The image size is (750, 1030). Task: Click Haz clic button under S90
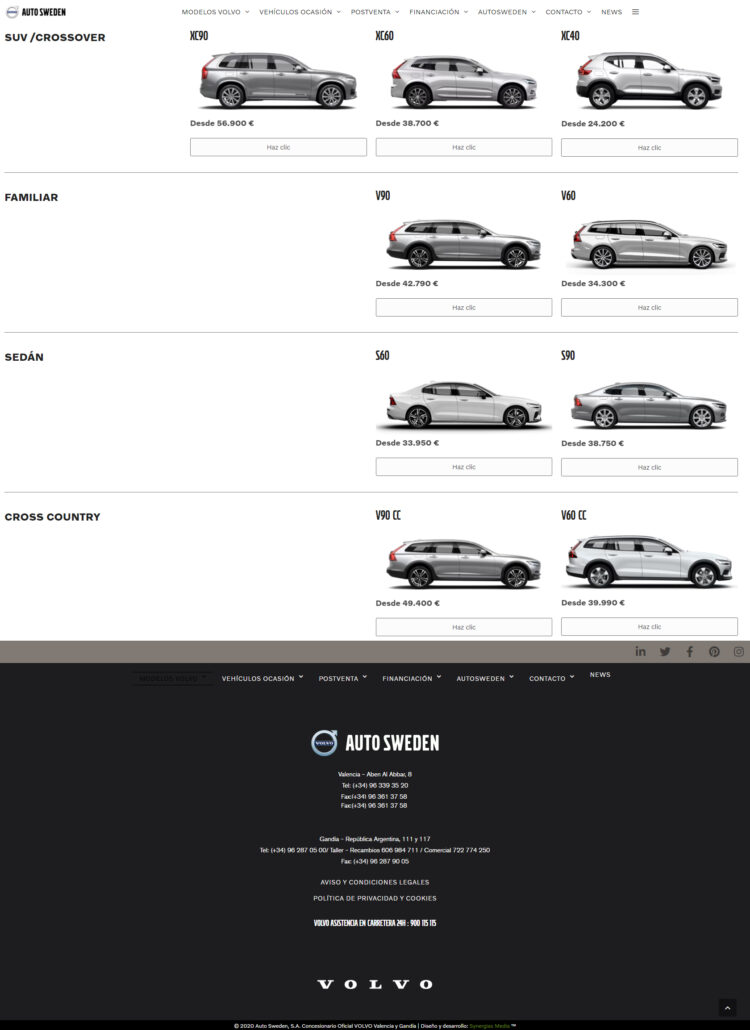650,468
